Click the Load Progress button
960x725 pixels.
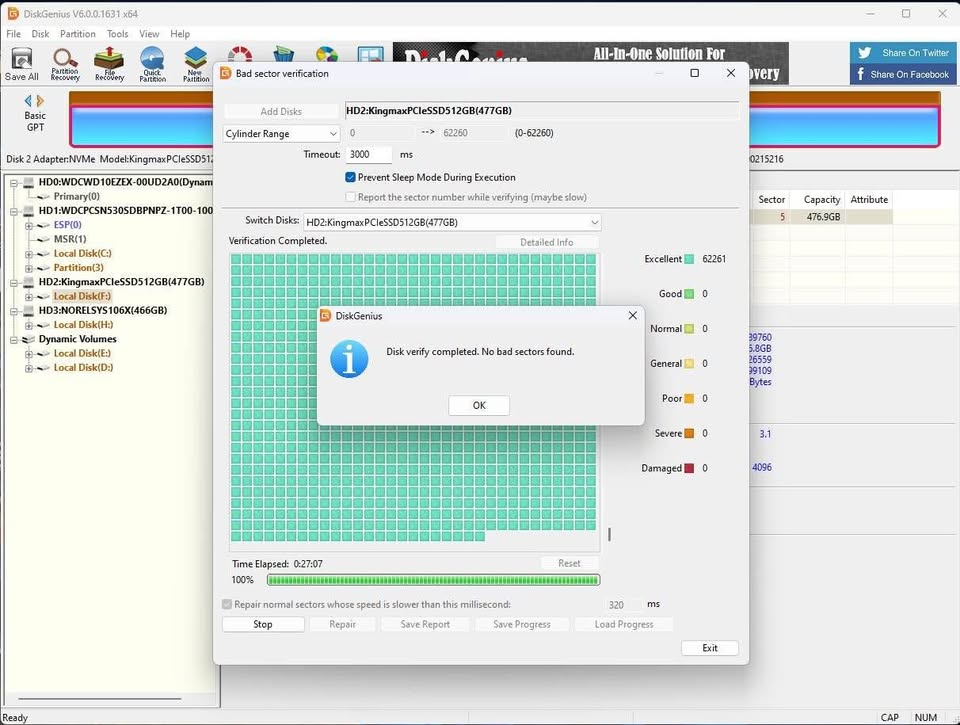pyautogui.click(x=624, y=624)
